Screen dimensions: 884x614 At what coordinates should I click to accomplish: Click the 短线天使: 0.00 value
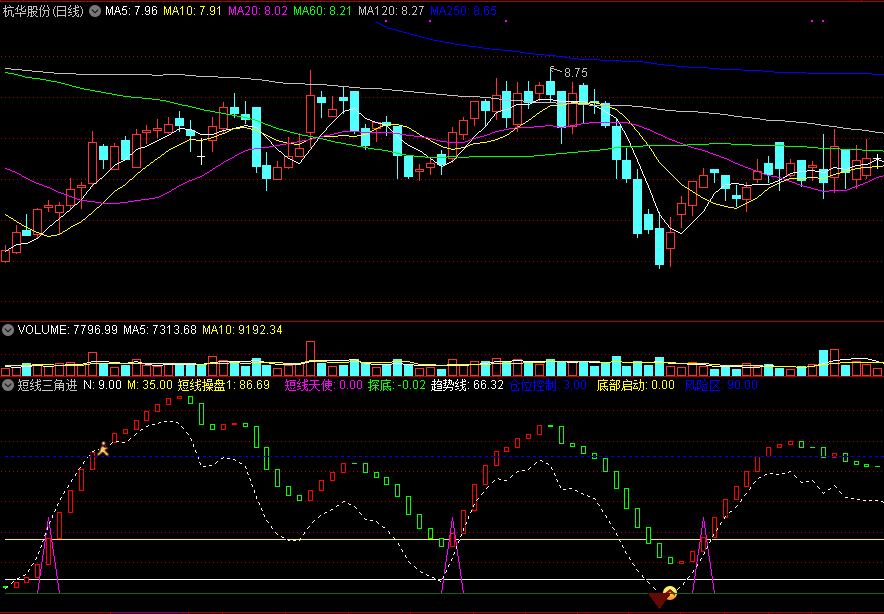[323, 385]
